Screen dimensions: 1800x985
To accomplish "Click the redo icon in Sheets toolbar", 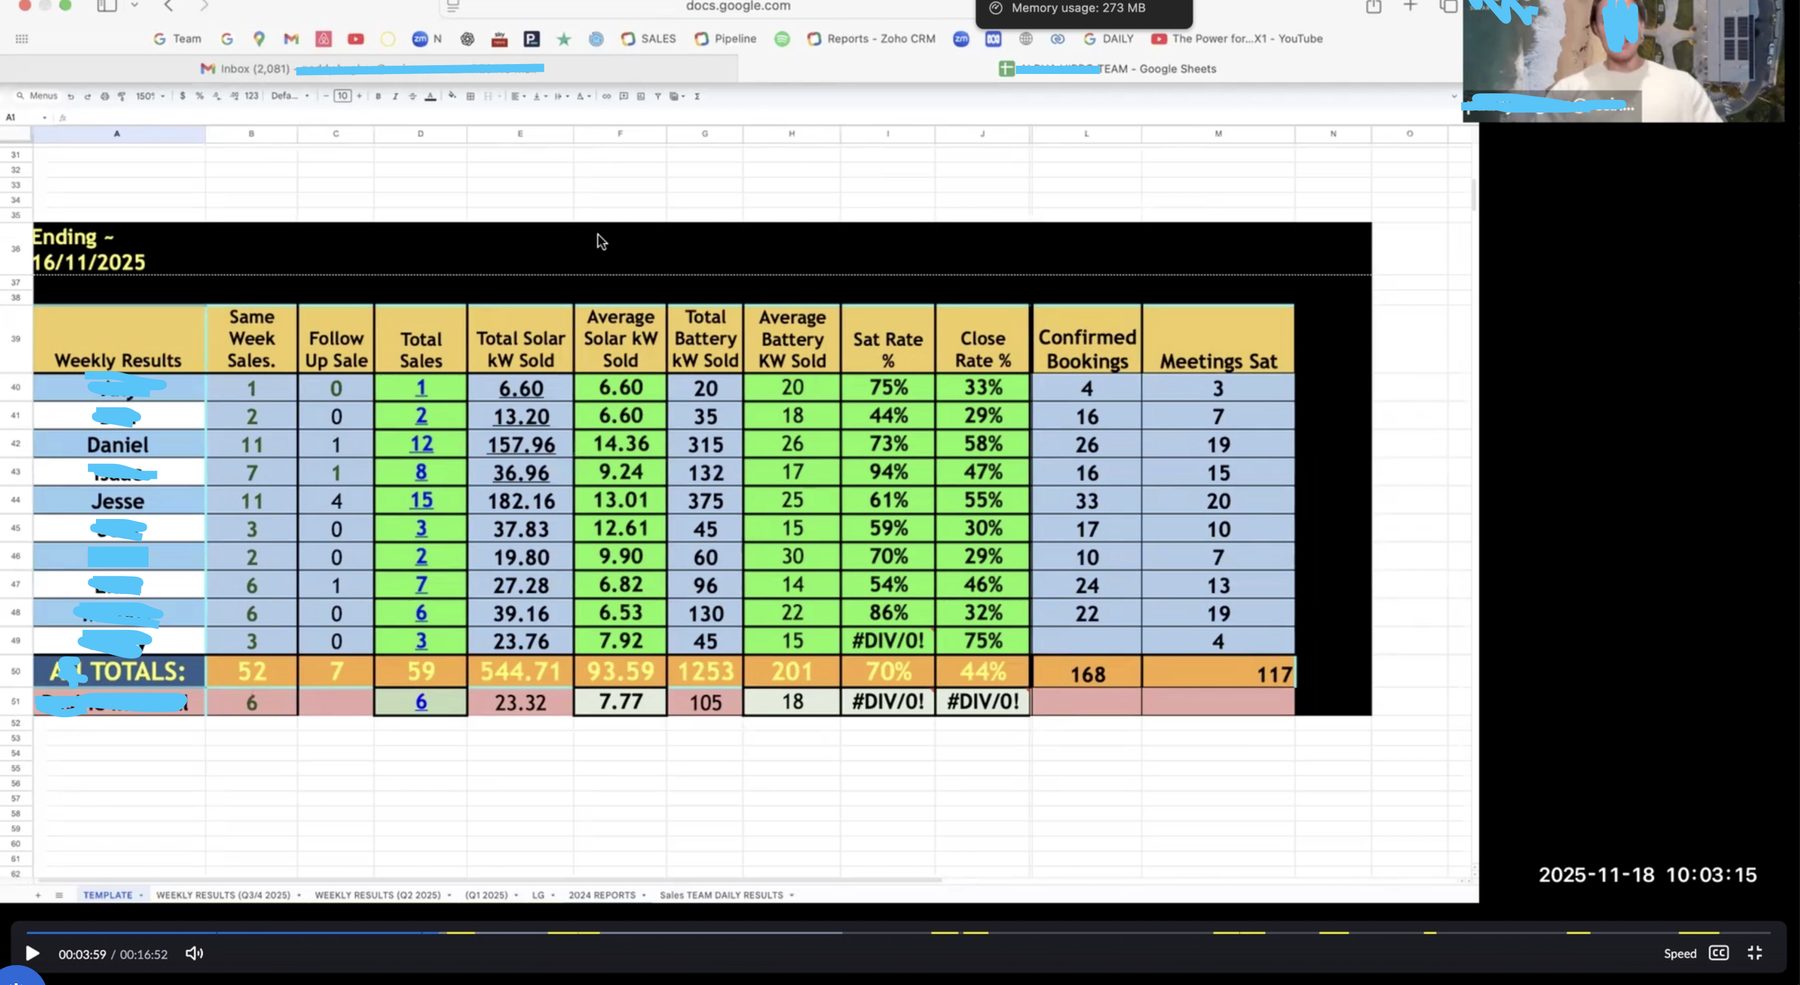I will point(88,96).
